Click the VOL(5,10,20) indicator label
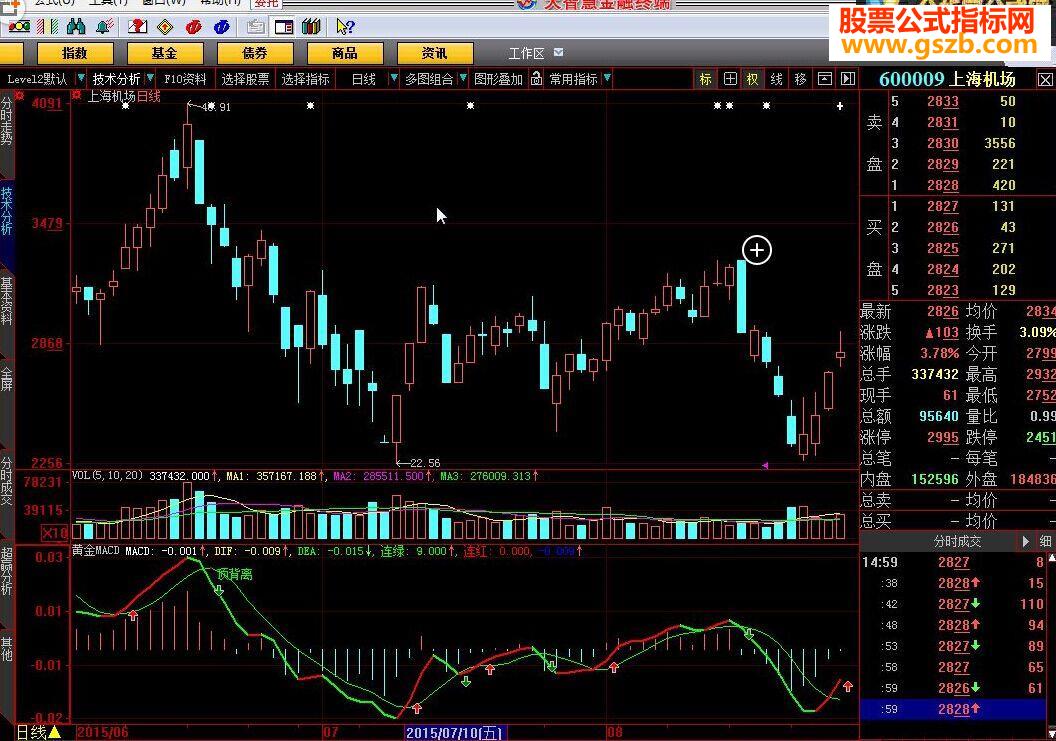Image resolution: width=1056 pixels, height=741 pixels. (108, 476)
